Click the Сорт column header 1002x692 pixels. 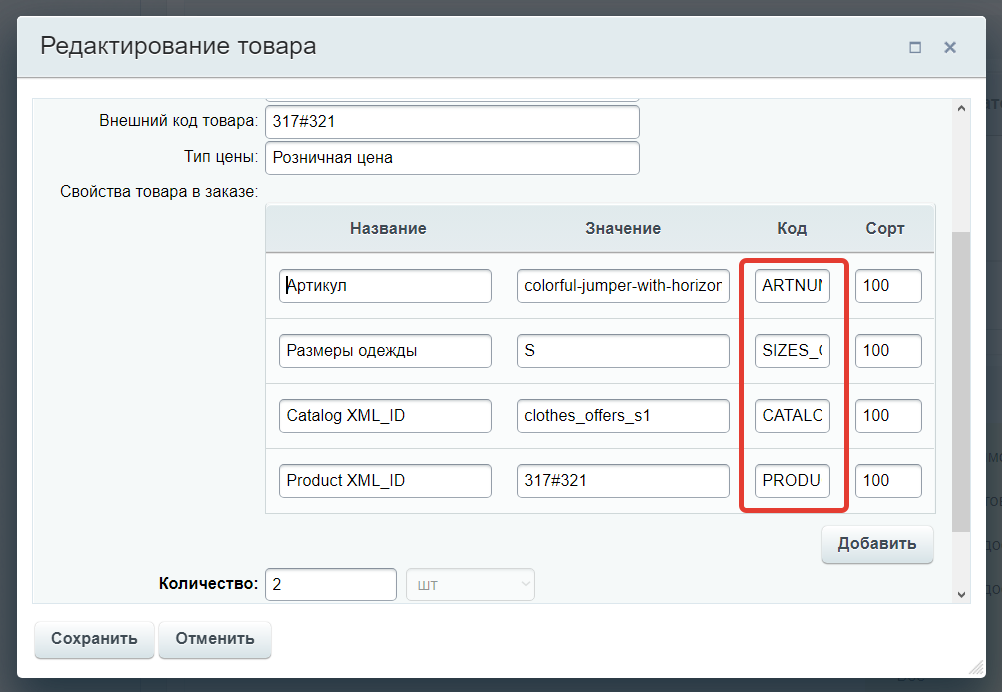point(885,229)
